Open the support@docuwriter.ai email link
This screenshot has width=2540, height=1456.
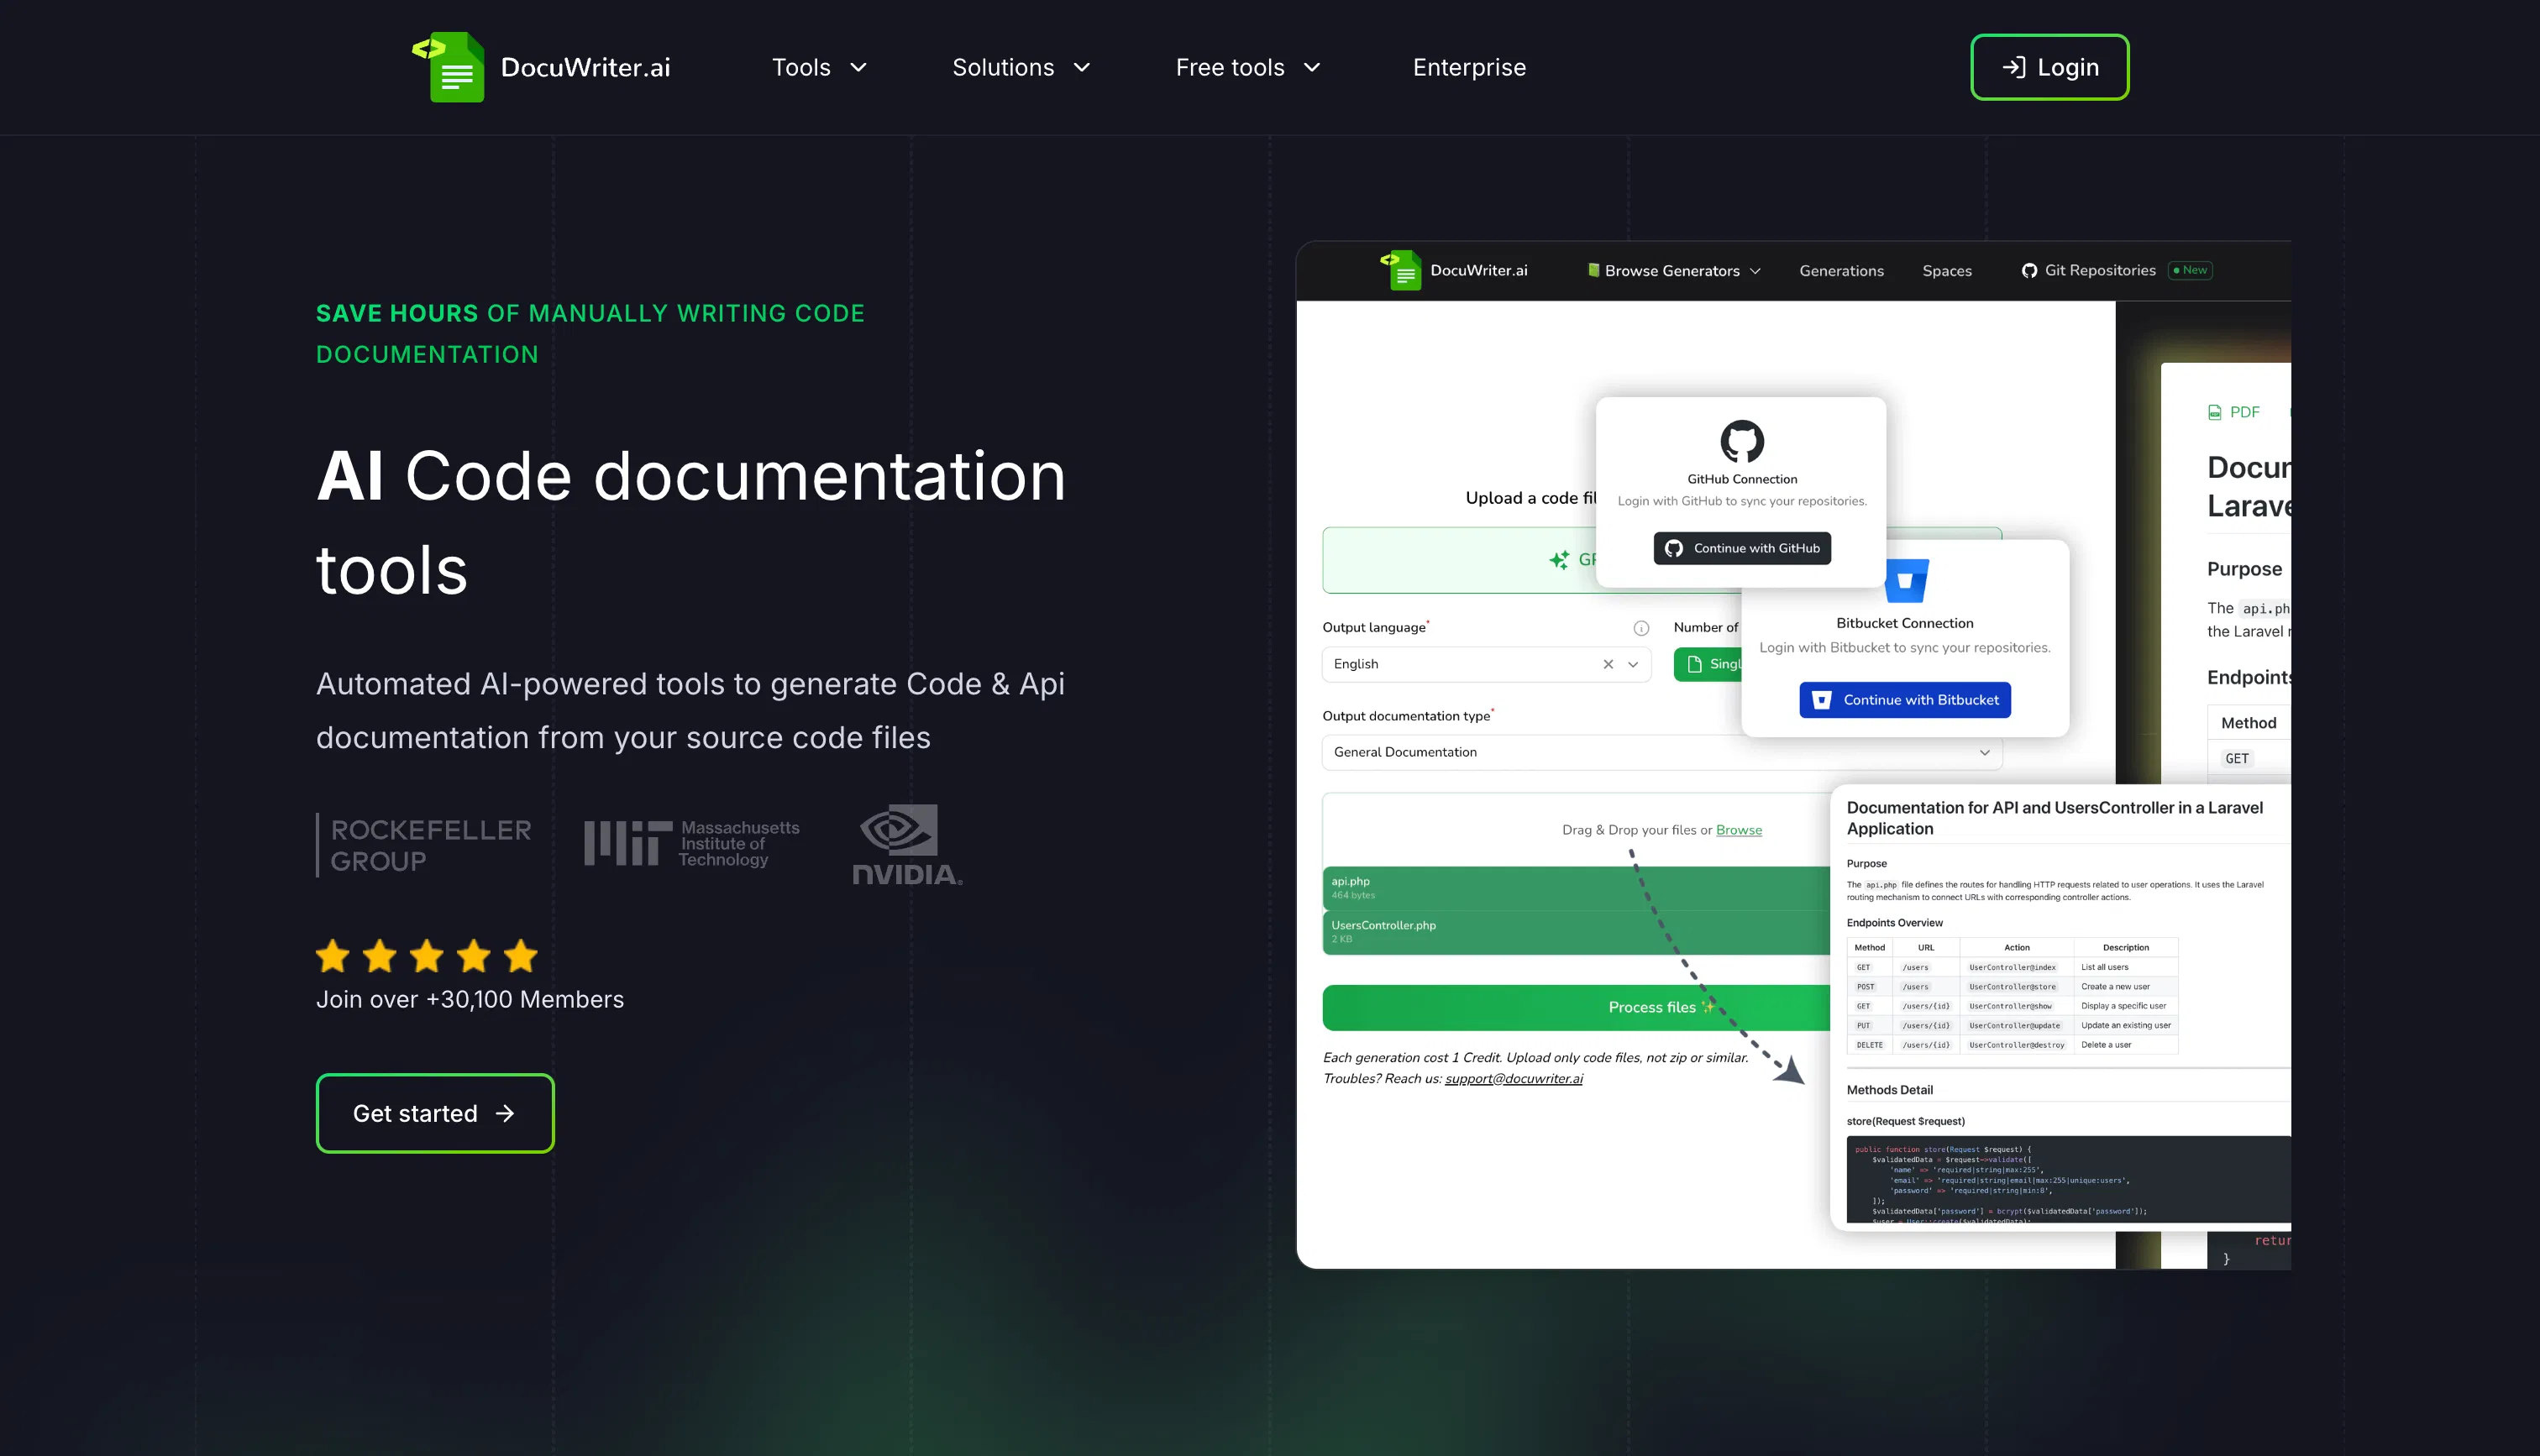click(1513, 1078)
